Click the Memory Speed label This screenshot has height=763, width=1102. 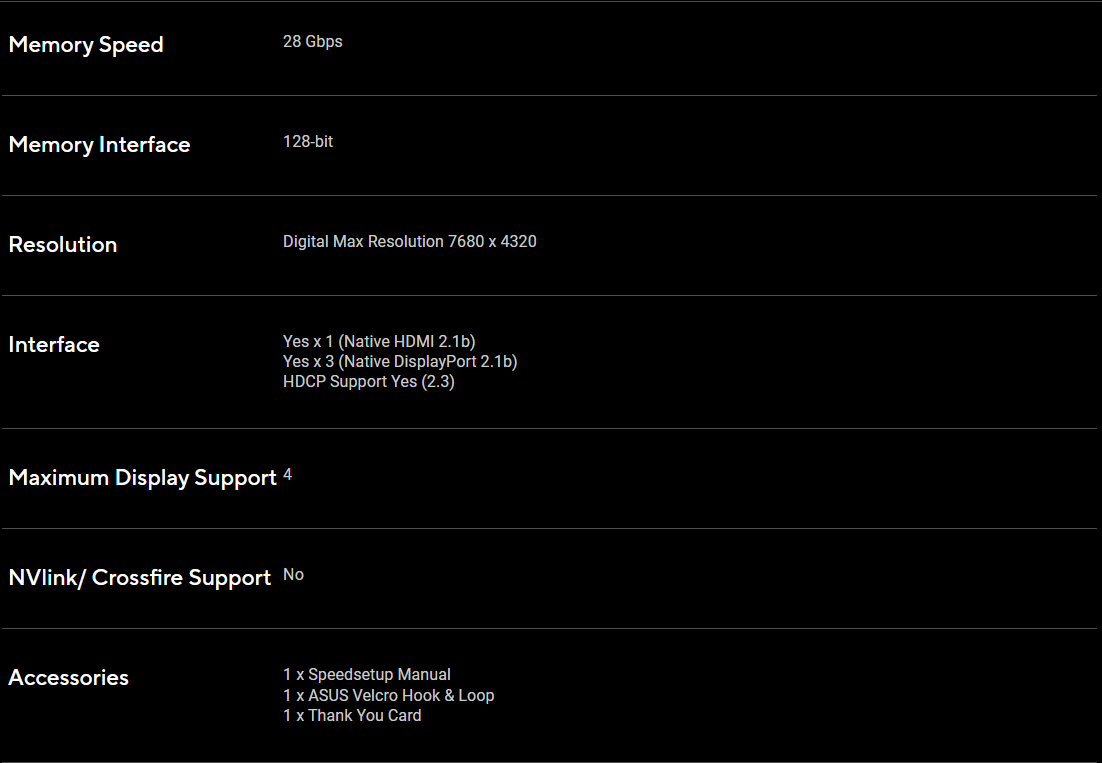[86, 45]
